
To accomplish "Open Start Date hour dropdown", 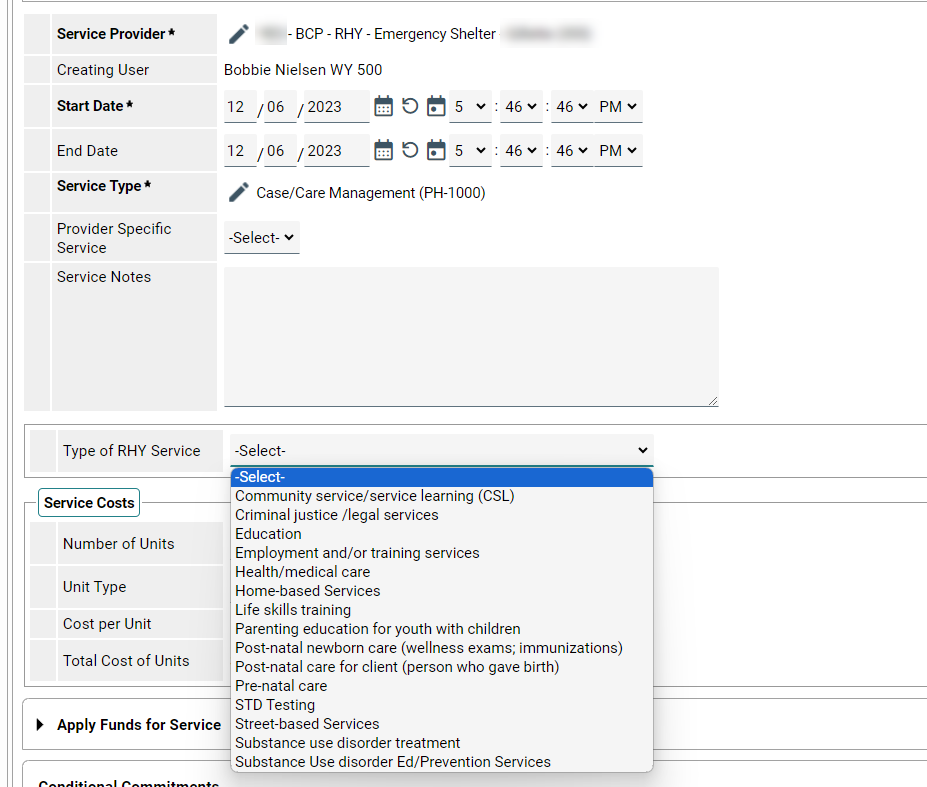I will 470,106.
